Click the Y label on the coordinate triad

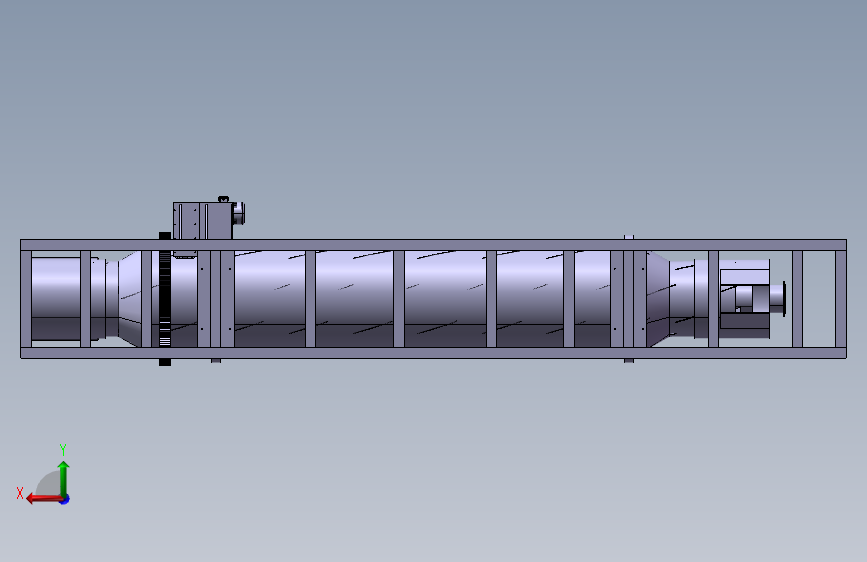[63, 449]
